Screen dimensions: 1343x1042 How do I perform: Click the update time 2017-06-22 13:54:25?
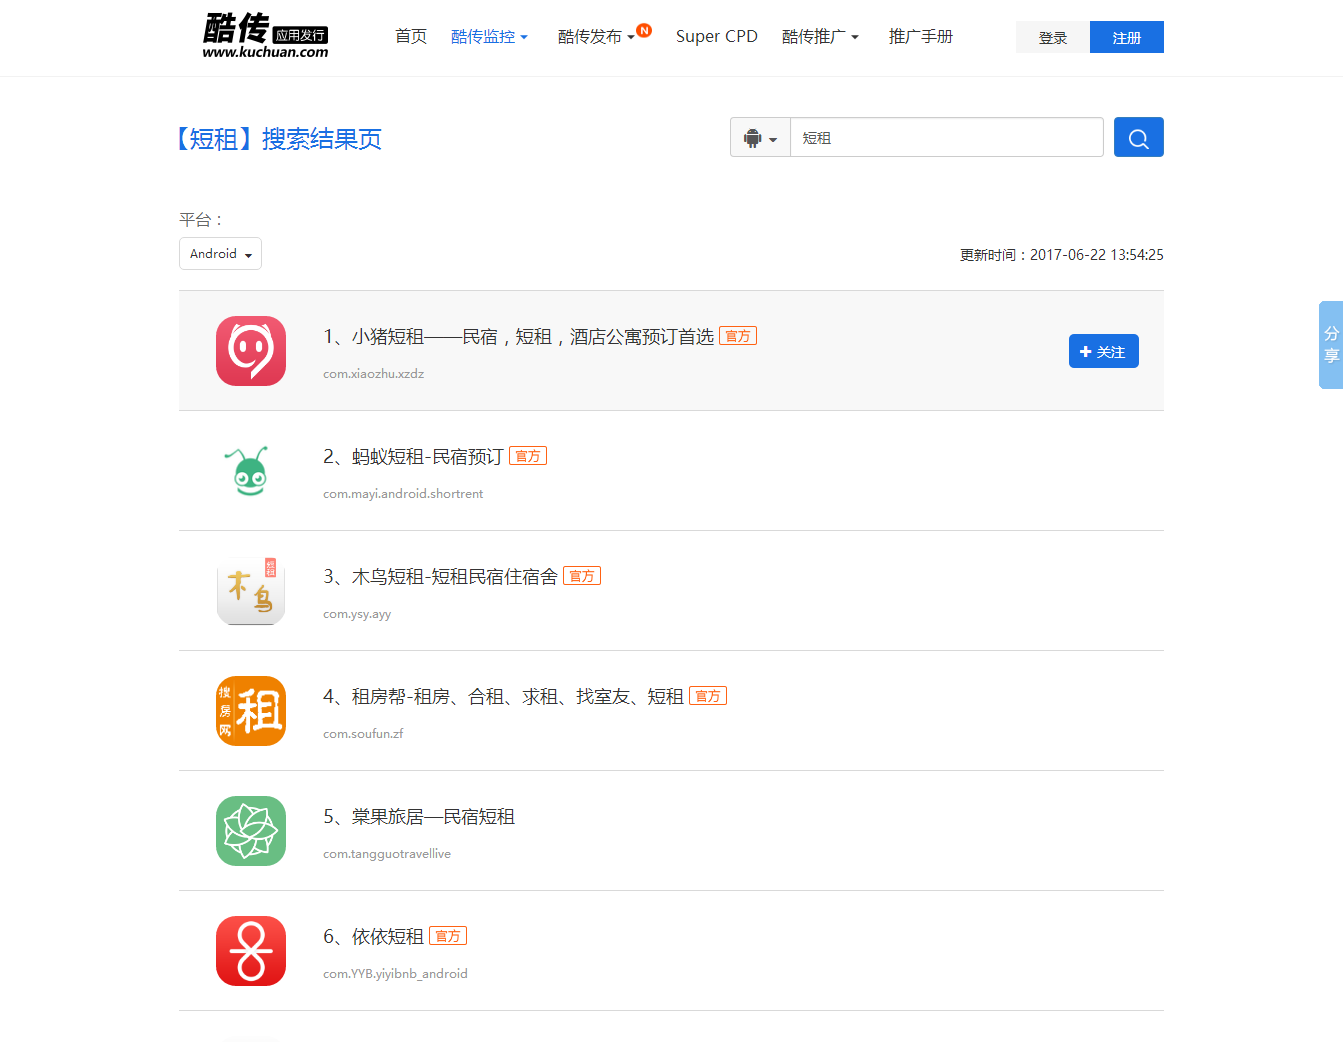[x=1097, y=255]
